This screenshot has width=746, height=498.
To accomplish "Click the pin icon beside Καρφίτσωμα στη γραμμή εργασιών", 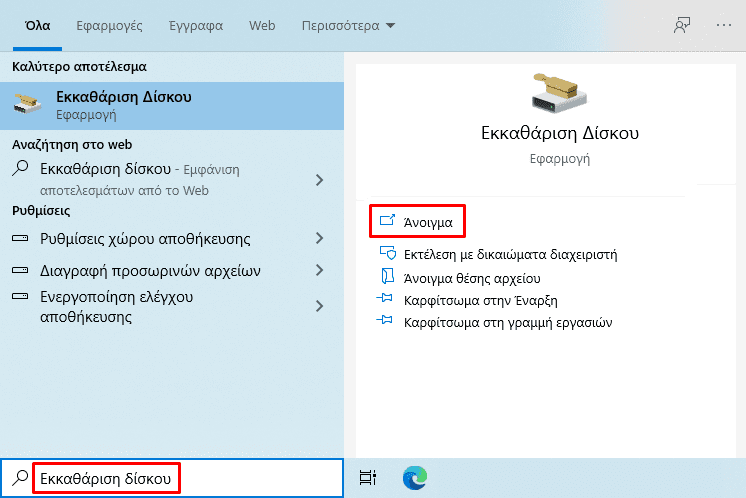I will 385,320.
